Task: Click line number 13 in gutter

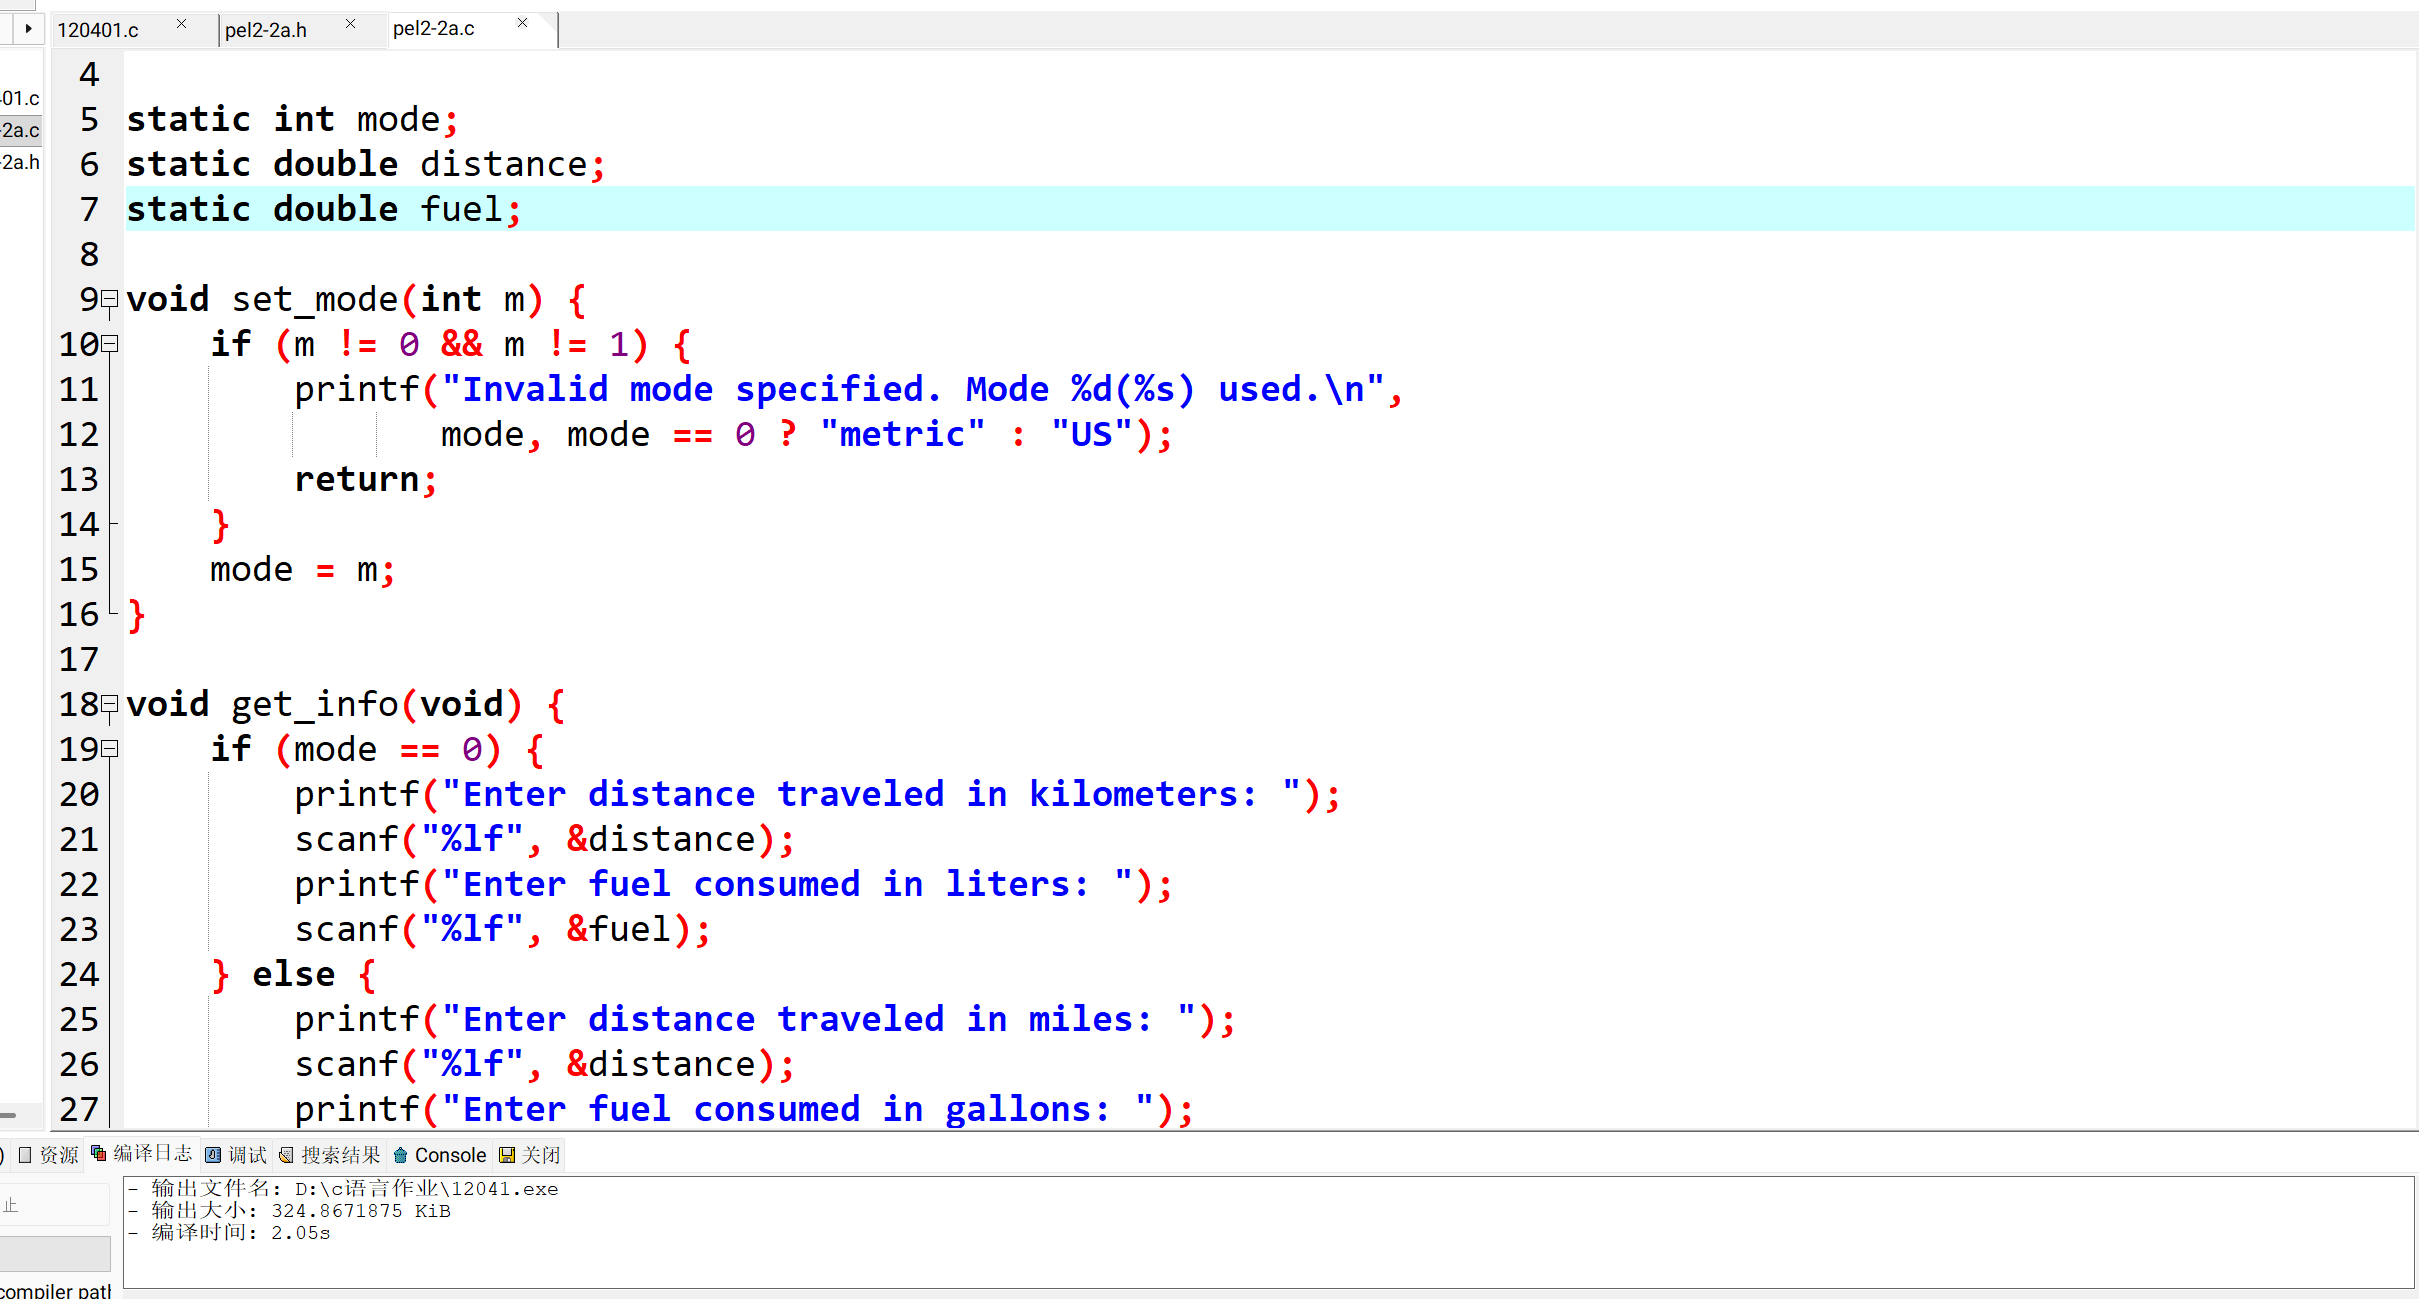Action: coord(79,479)
